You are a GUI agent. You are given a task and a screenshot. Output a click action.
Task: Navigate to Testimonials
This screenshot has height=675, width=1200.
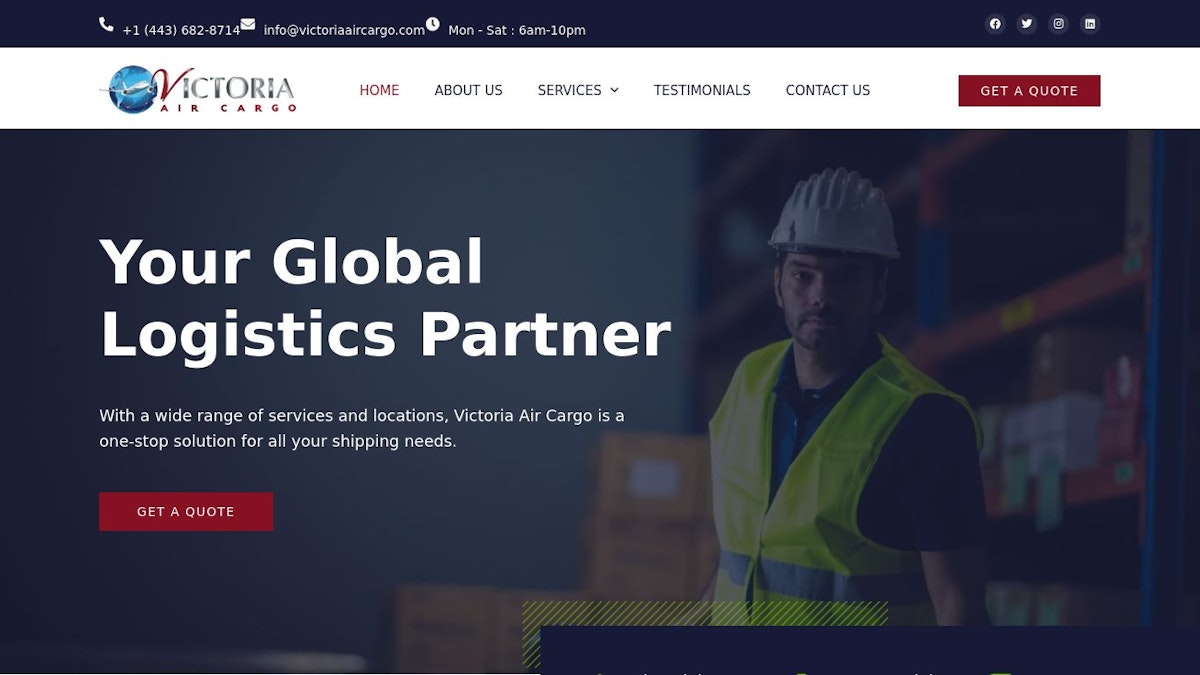(x=702, y=90)
